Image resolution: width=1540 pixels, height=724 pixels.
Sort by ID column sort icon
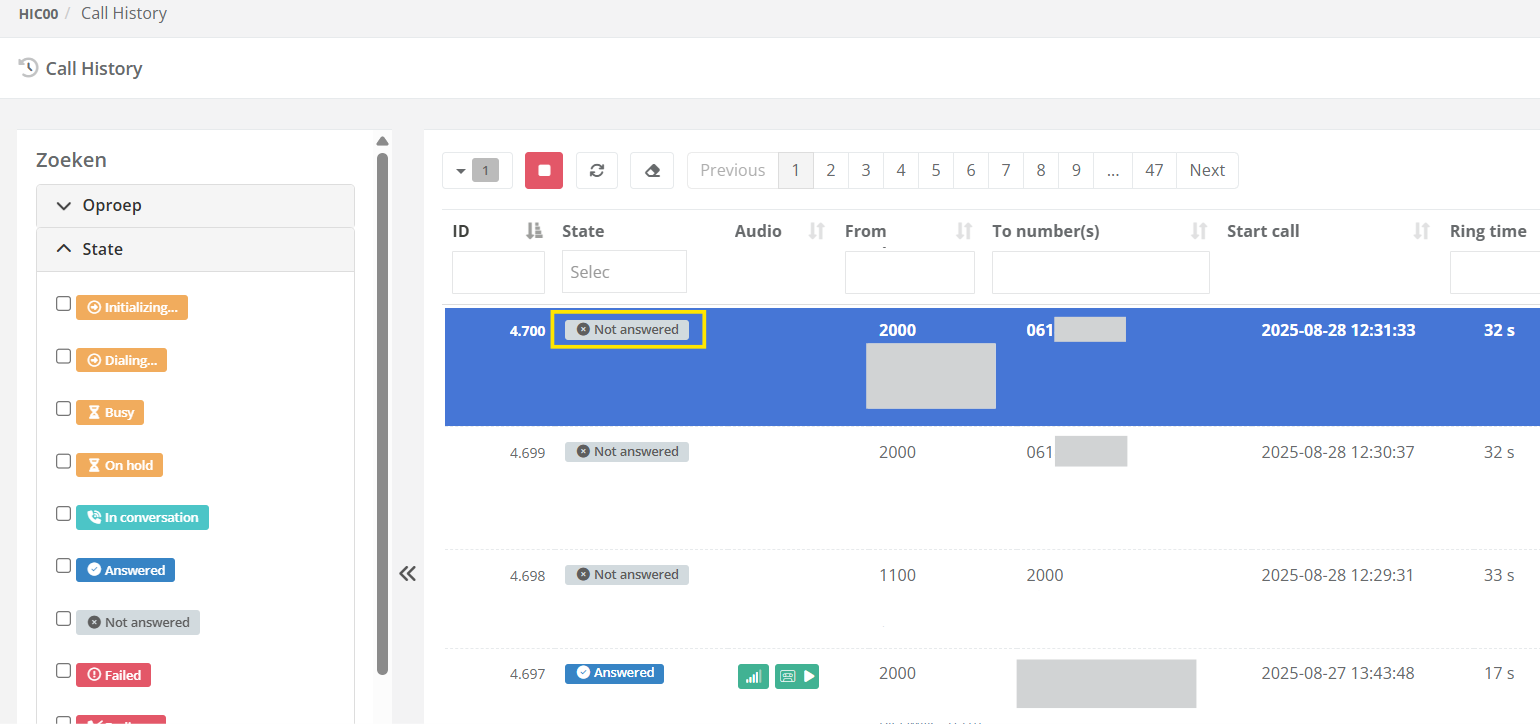point(534,231)
